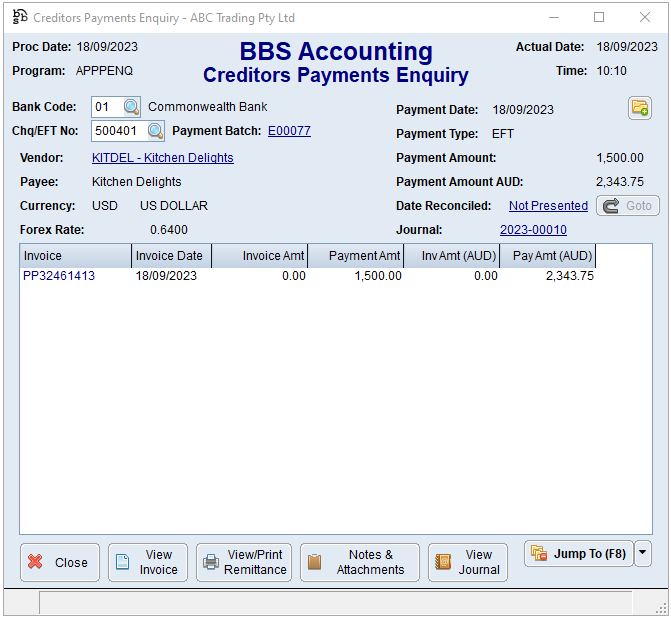Click the Payment Amt column header
Viewport: 671px width, 618px height.
point(356,256)
